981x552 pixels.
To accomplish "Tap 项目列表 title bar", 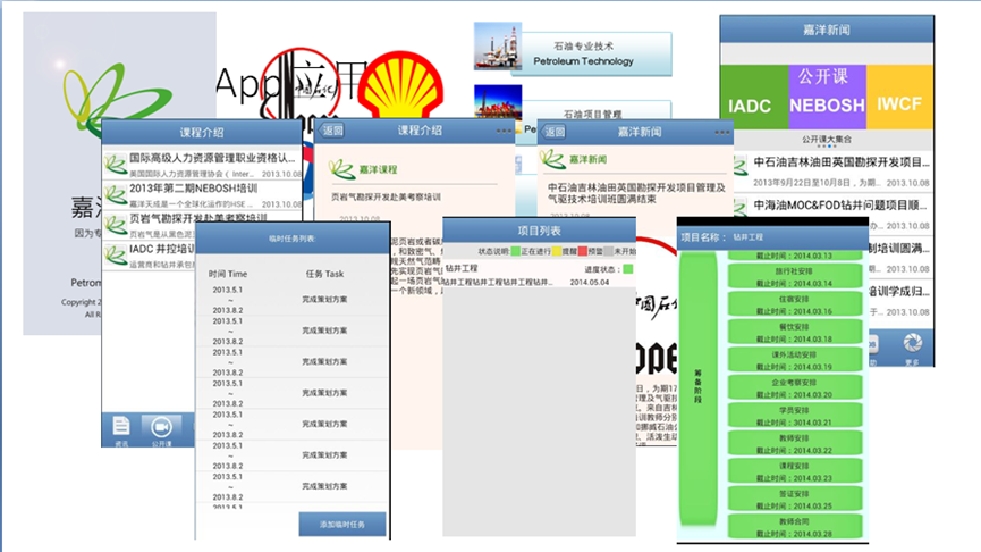I will 539,231.
